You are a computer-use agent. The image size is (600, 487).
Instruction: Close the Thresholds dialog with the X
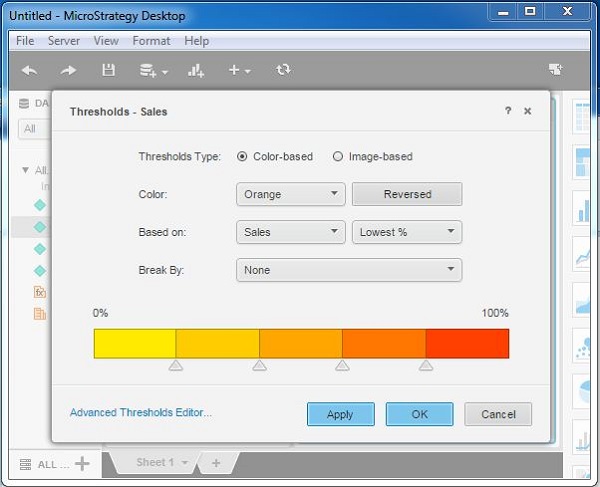tap(528, 111)
